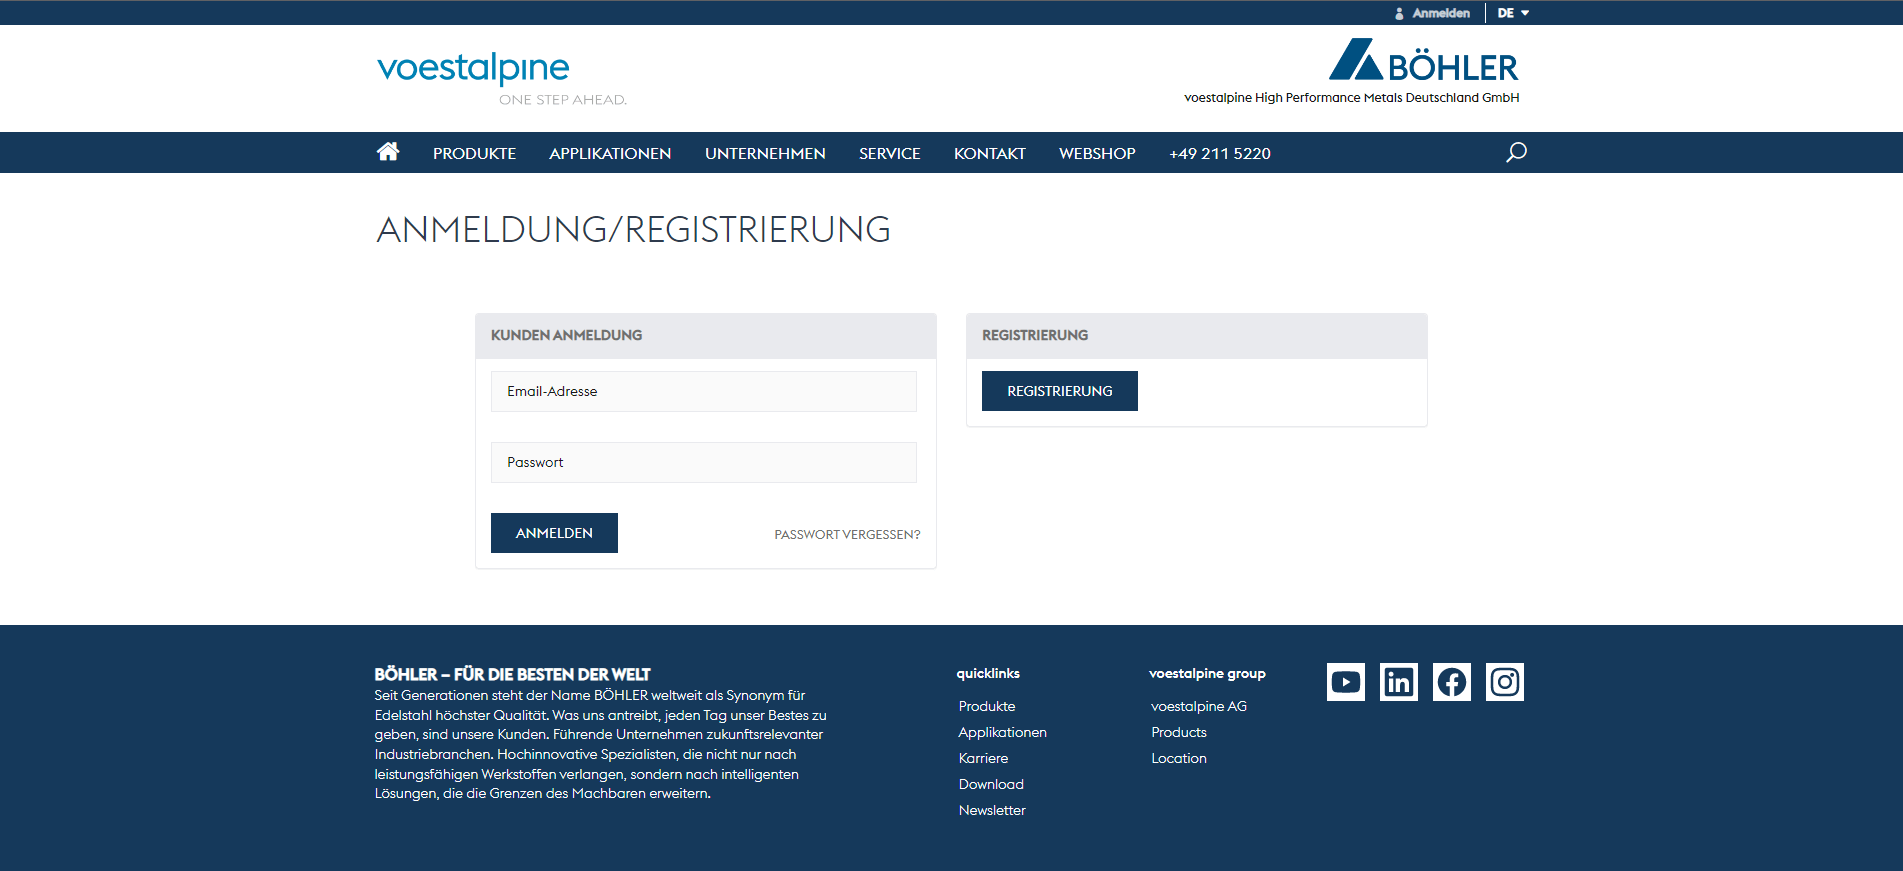The width and height of the screenshot is (1903, 871).
Task: Click the ANMELDEN button
Action: tap(554, 533)
